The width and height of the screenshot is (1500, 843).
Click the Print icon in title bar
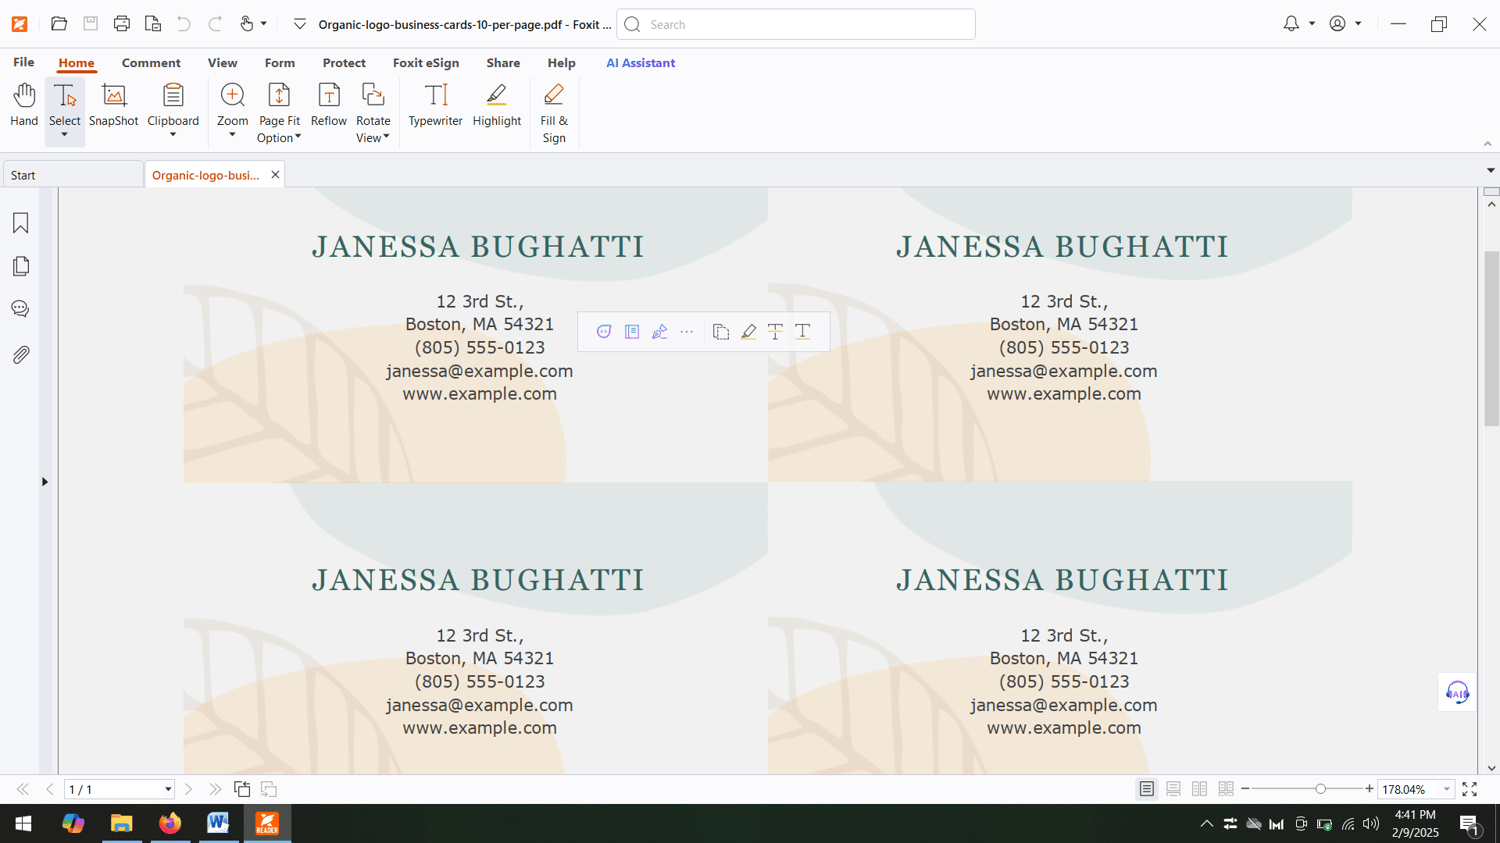pyautogui.click(x=122, y=24)
